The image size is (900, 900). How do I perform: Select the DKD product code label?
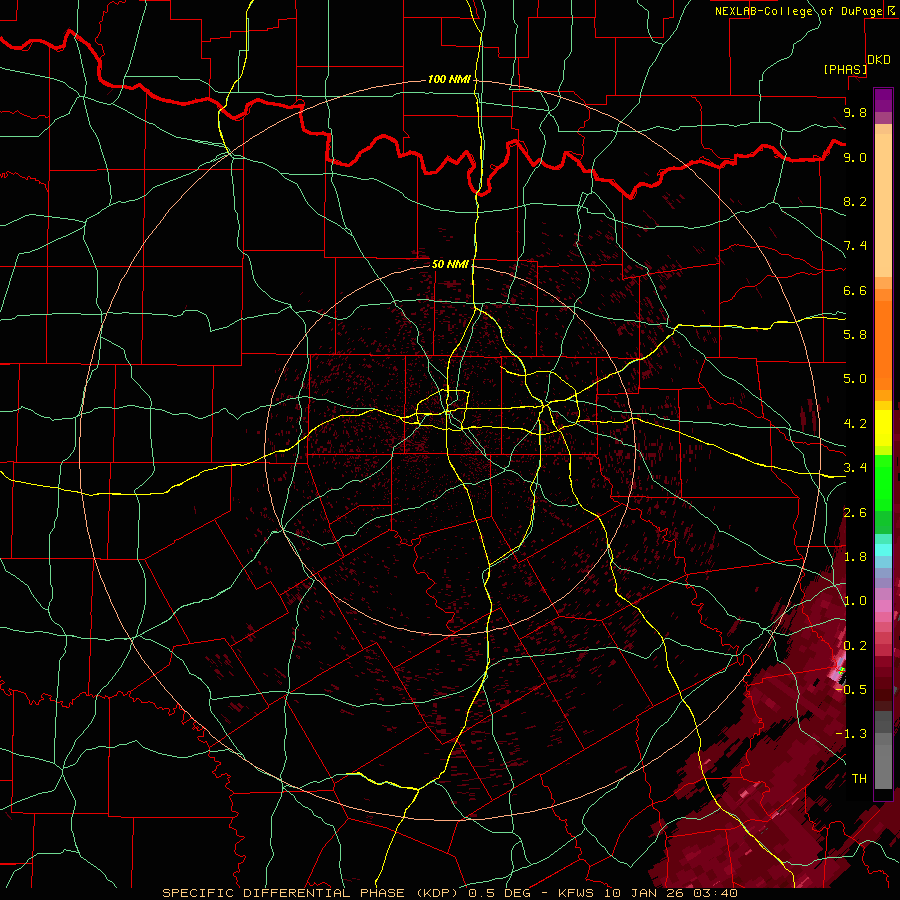pyautogui.click(x=879, y=60)
